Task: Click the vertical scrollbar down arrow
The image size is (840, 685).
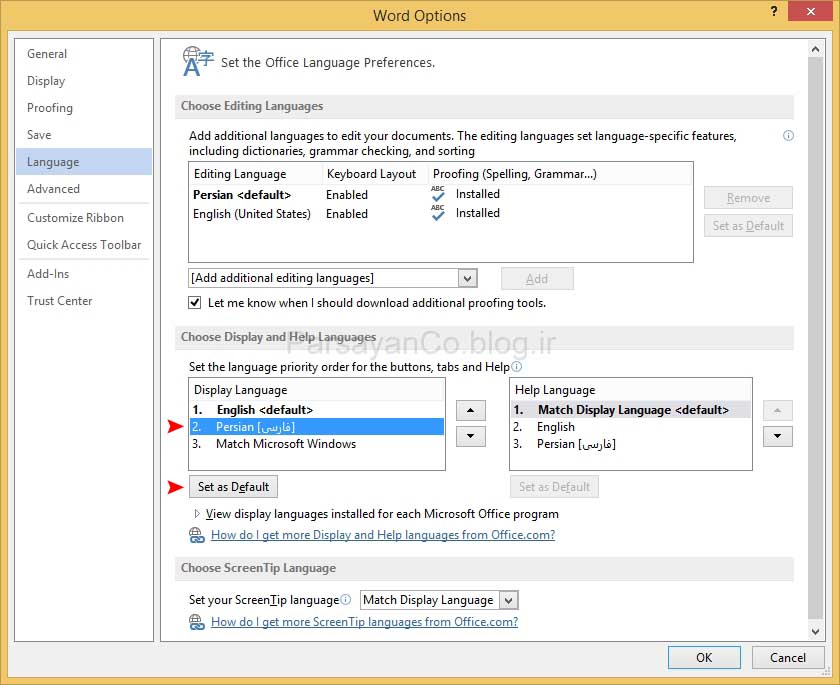Action: [815, 632]
